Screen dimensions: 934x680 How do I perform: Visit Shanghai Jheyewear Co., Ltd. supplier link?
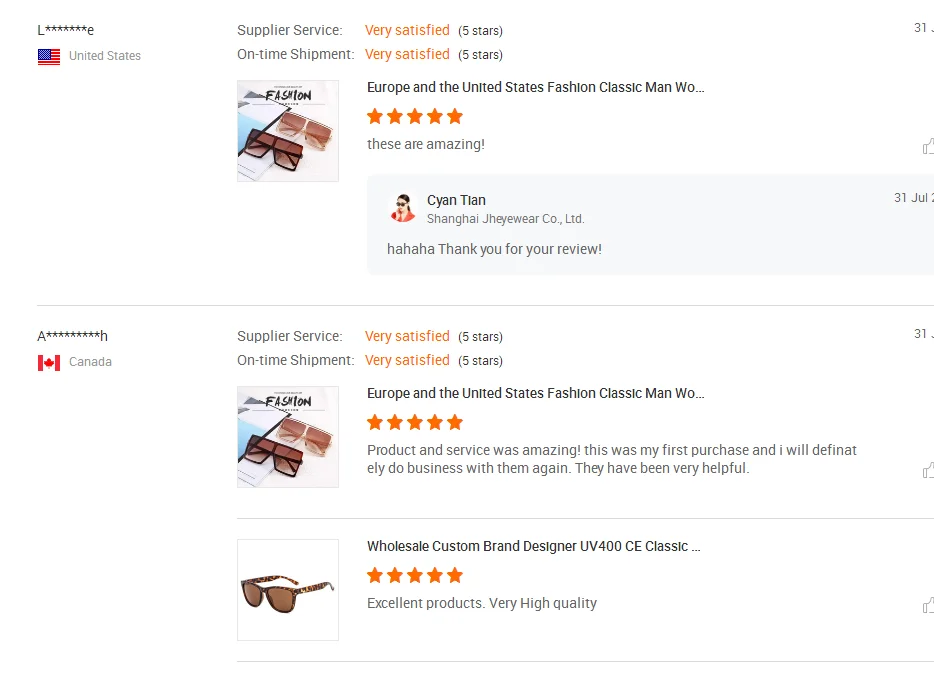[x=505, y=219]
